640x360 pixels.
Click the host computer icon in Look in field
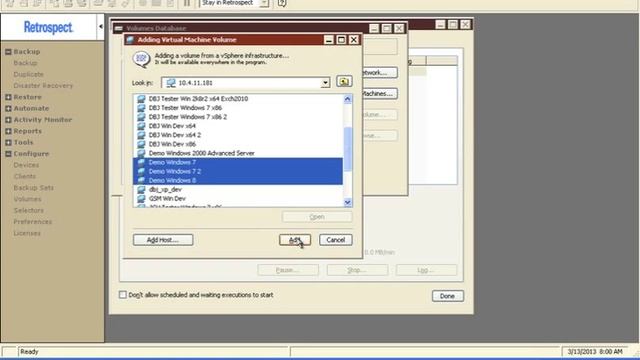pyautogui.click(x=171, y=82)
